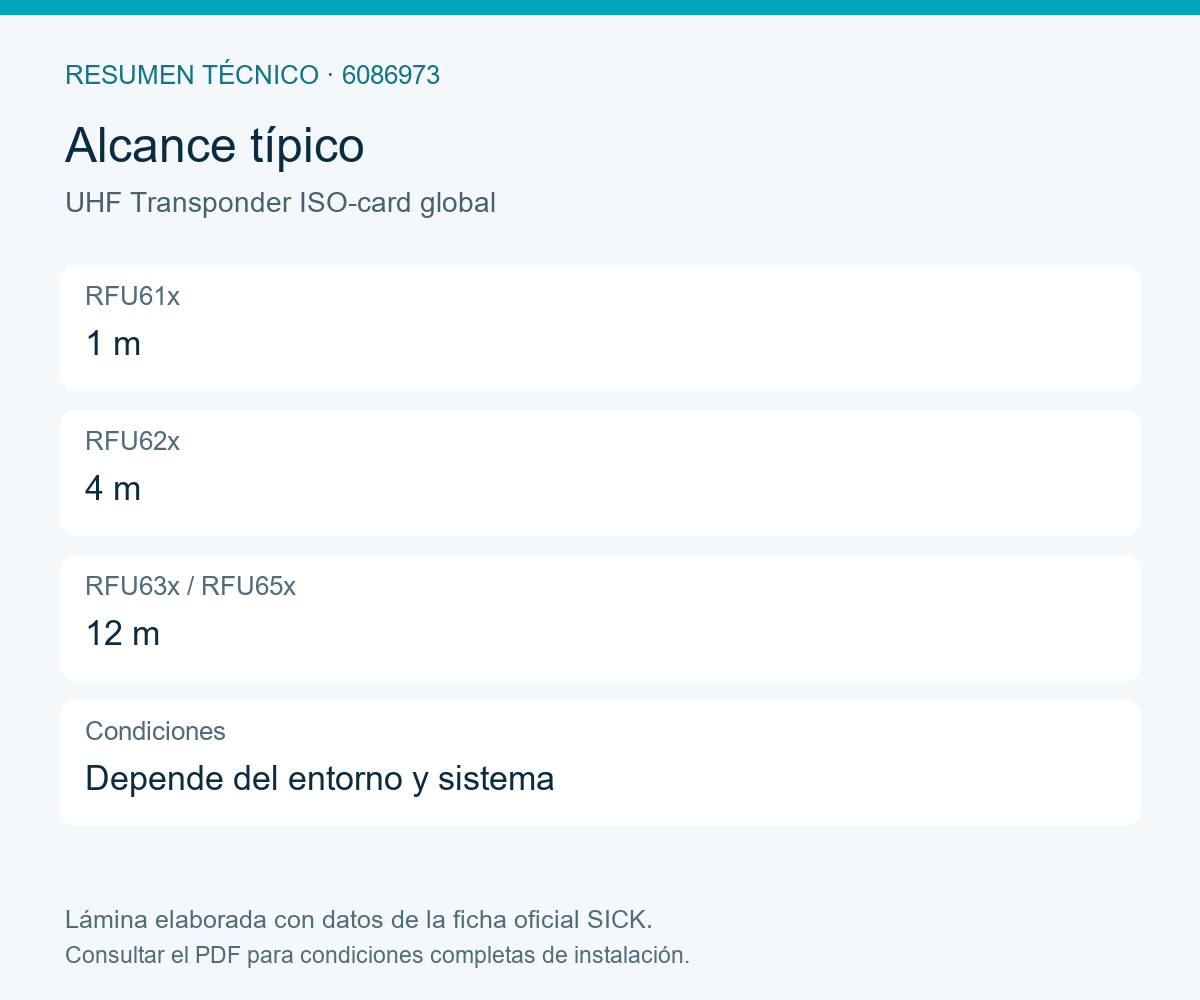Click the Condiciones label
This screenshot has width=1200, height=1000.
(x=156, y=731)
